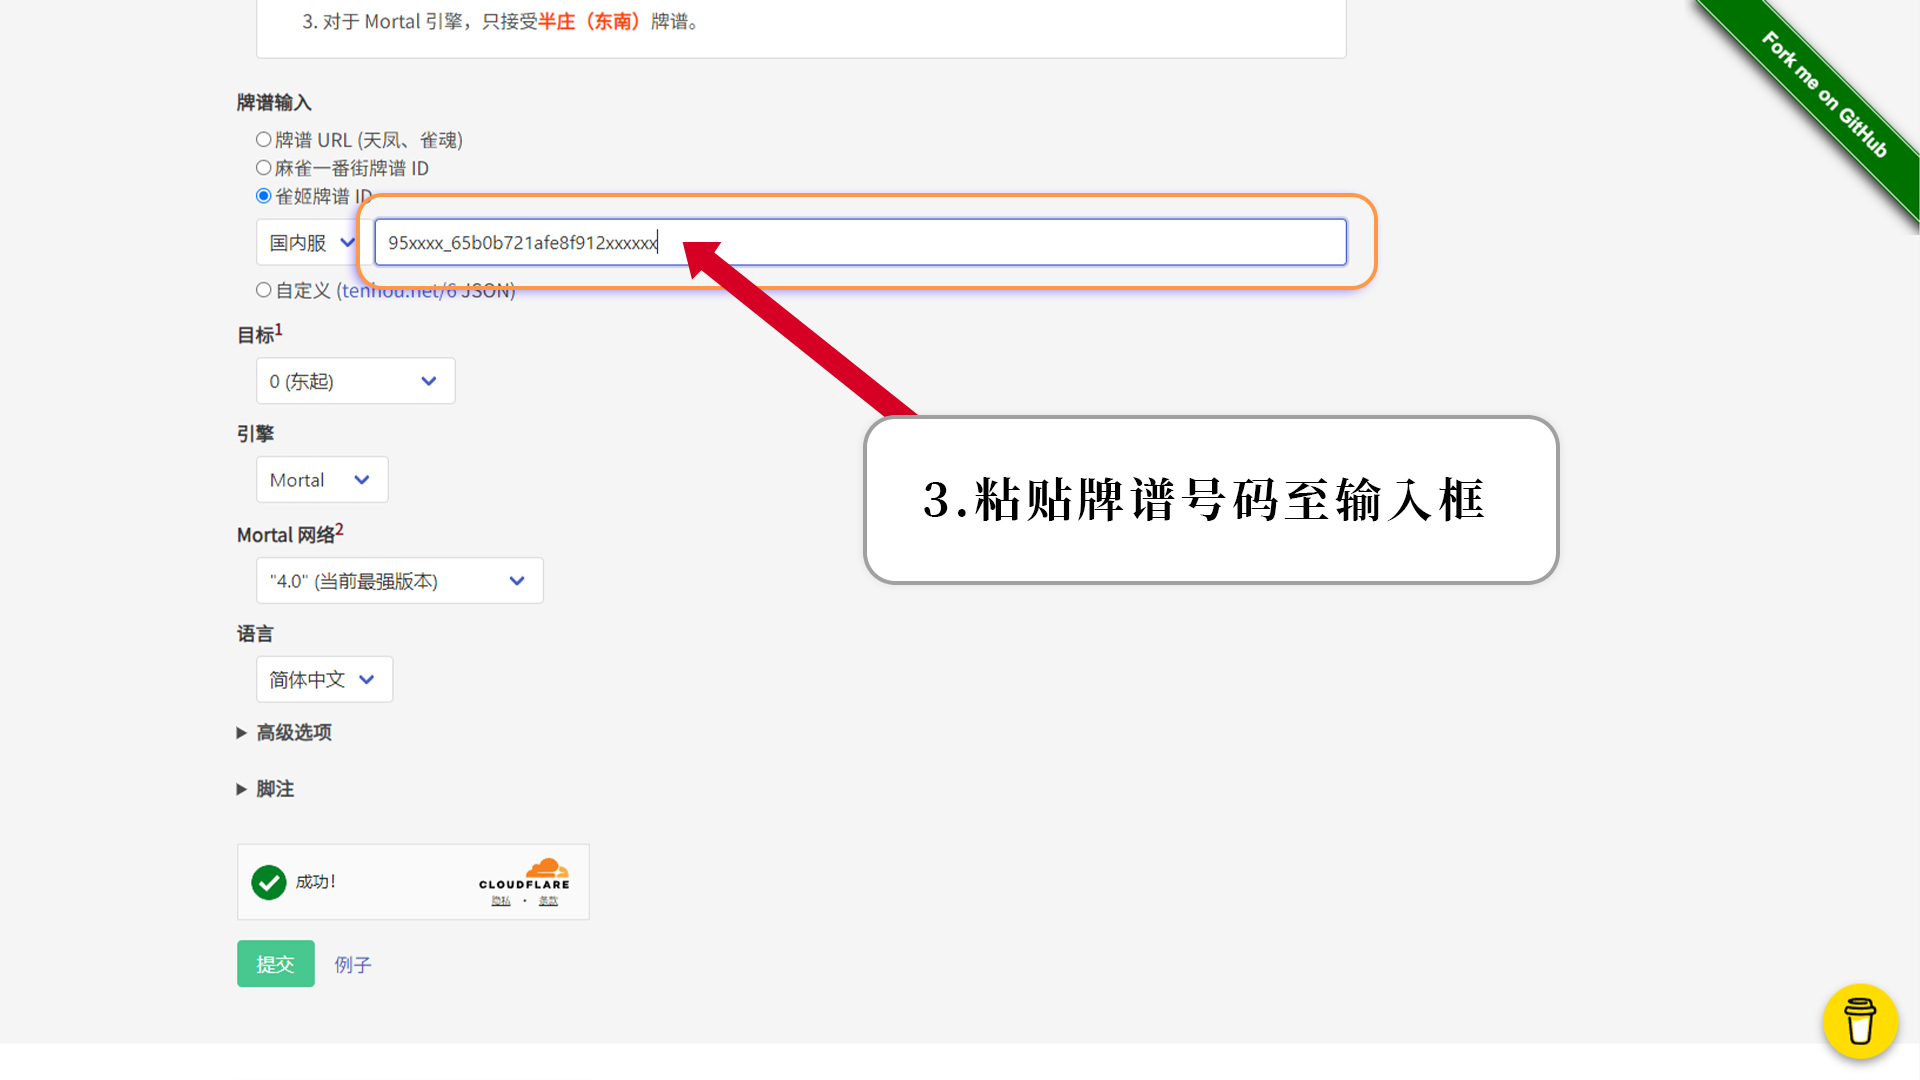
Task: Choose the 自定义 tenhou.net/6 JSON radio option
Action: tap(263, 290)
